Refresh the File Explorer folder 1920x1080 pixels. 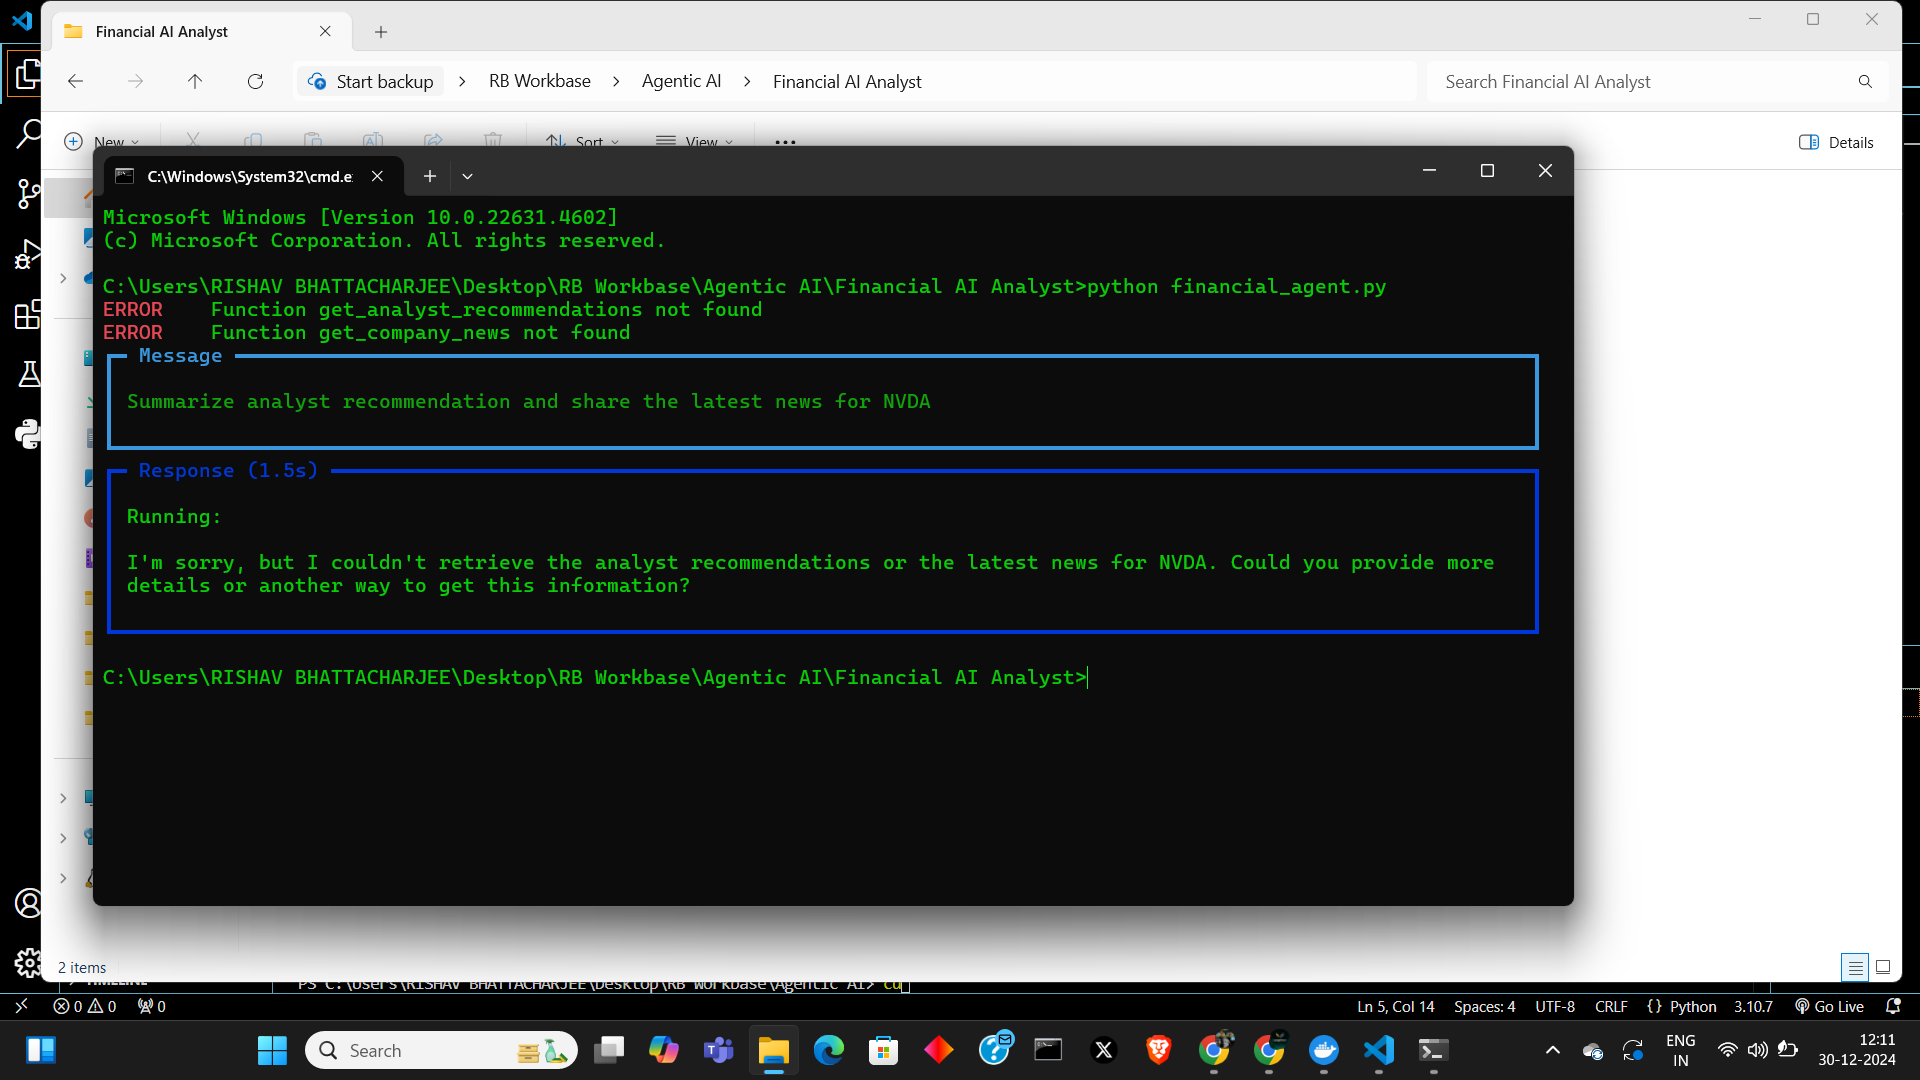[x=255, y=82]
